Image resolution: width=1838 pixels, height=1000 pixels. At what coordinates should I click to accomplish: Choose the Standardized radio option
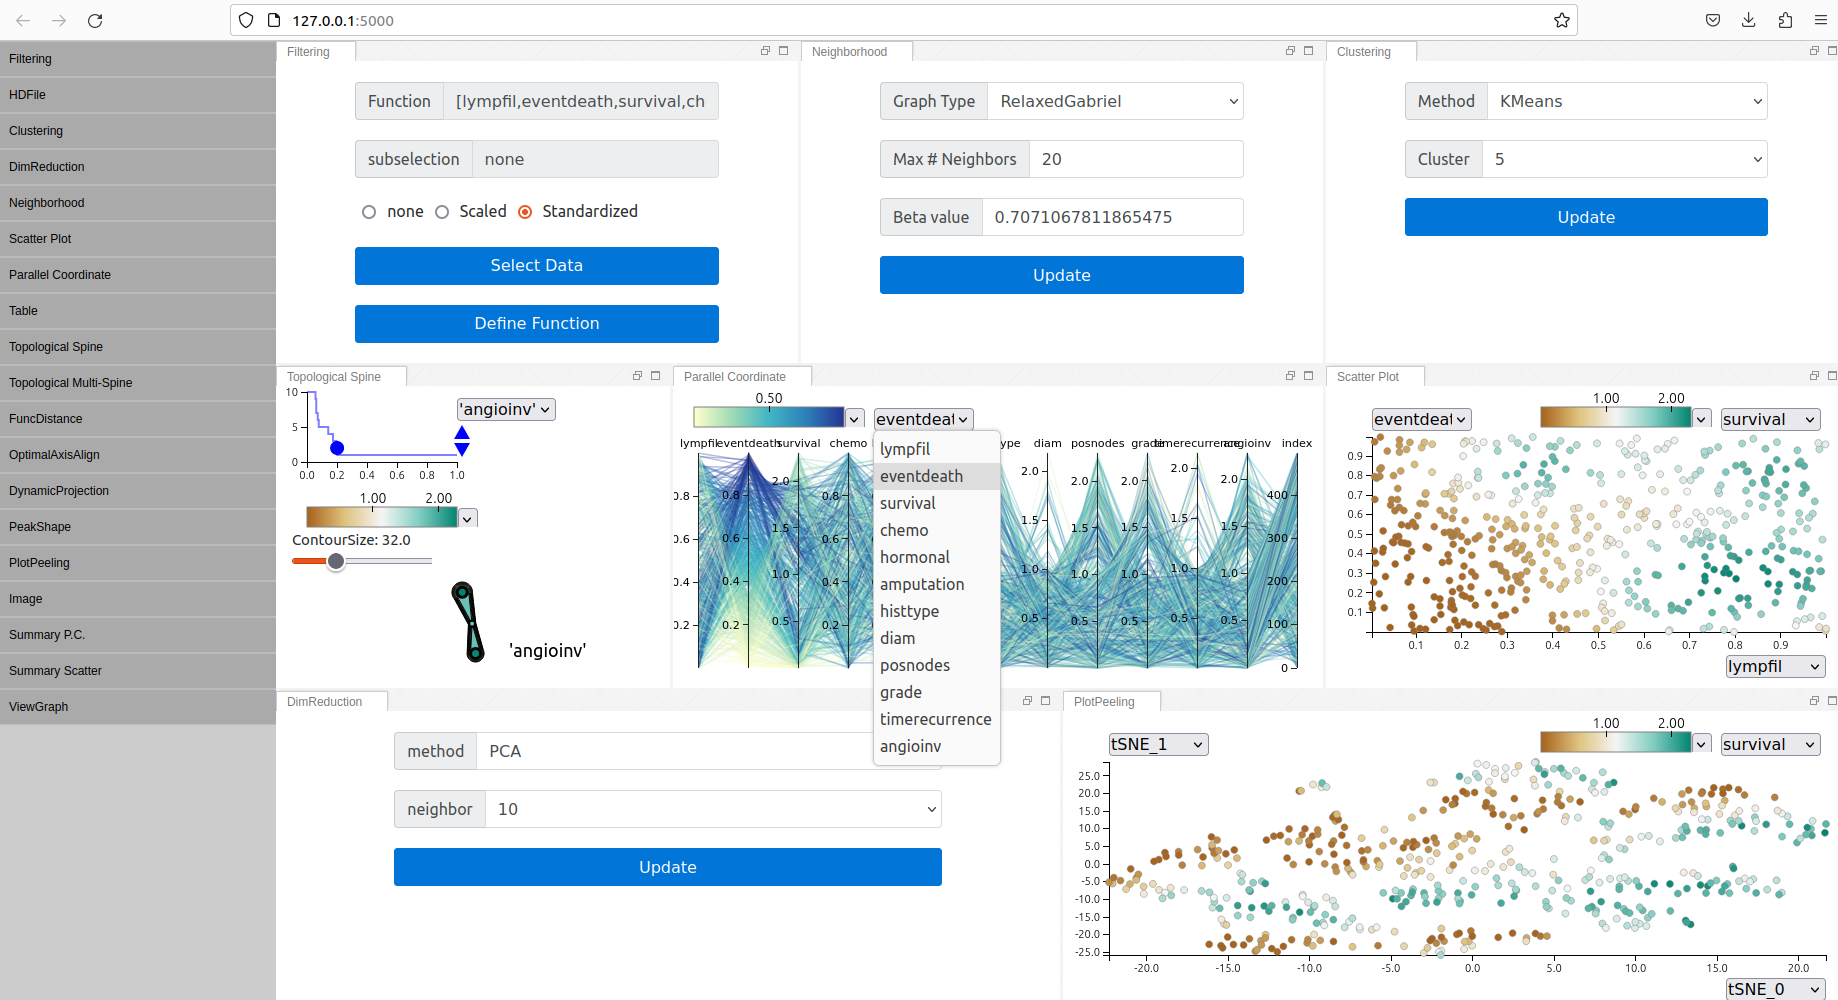(x=525, y=212)
